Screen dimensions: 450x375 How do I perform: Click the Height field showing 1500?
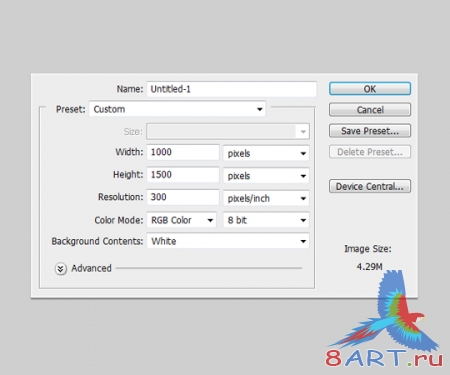coord(183,175)
